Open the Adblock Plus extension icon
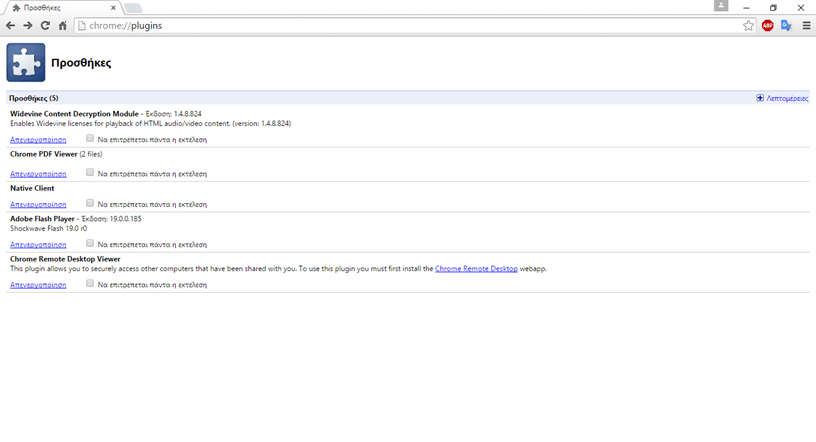This screenshot has width=816, height=442. (768, 26)
